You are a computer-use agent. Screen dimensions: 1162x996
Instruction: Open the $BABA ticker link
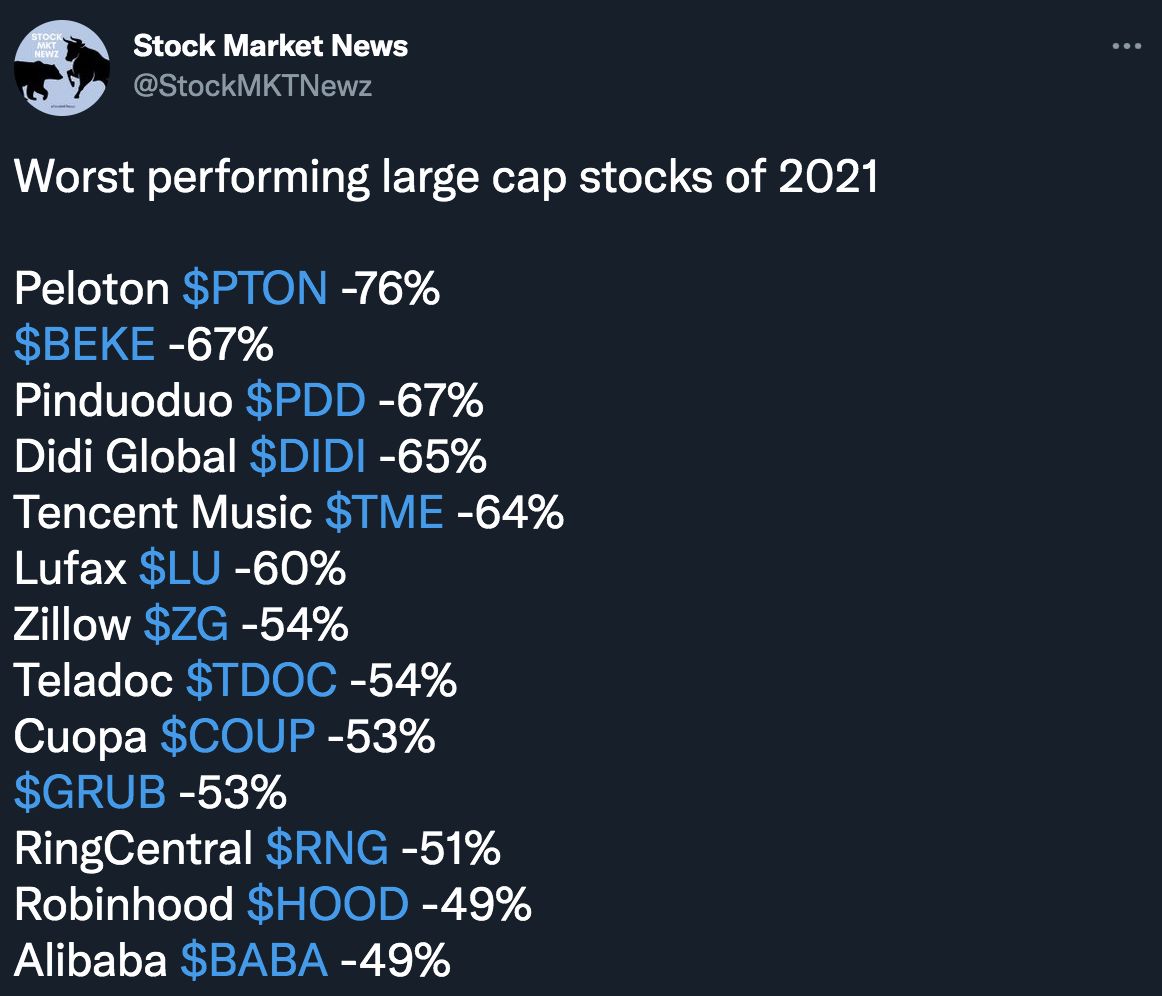[x=254, y=961]
